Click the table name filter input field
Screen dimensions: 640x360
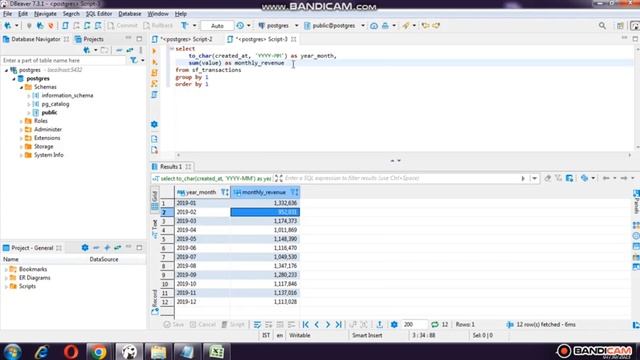pyautogui.click(x=63, y=60)
